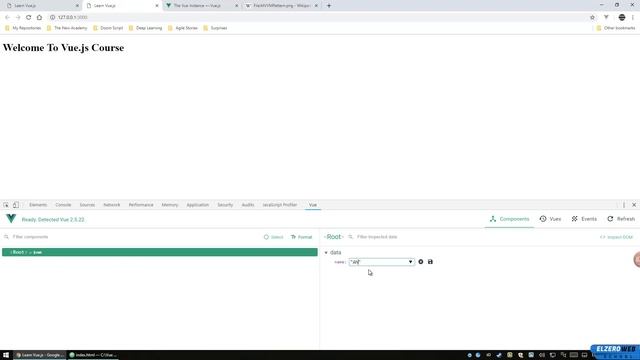640x360 pixels.
Task: Click the site info icon in address bar
Action: pyautogui.click(x=52, y=17)
